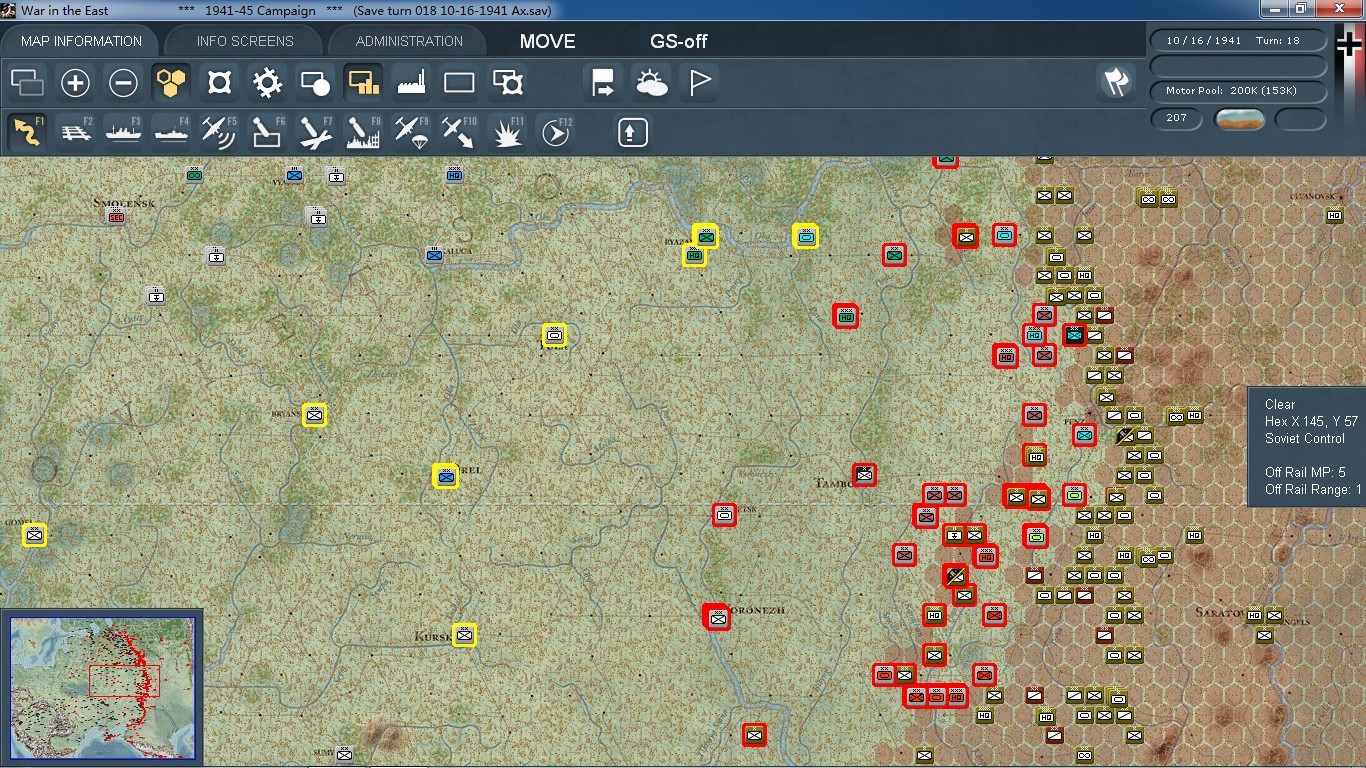The width and height of the screenshot is (1366, 768).
Task: Select F7 bomb airfield mode
Action: point(315,132)
